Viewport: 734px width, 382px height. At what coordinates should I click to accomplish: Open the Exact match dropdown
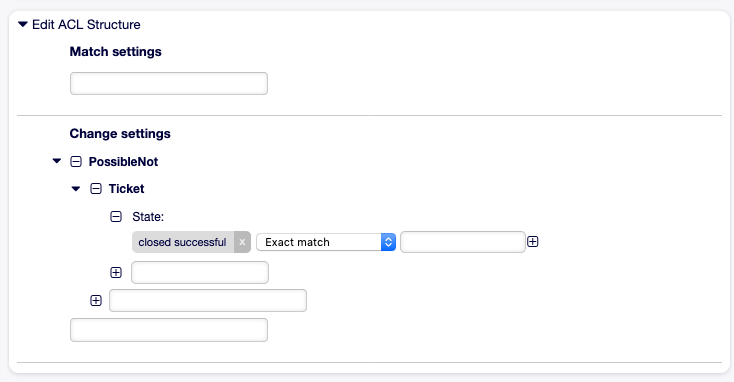326,242
